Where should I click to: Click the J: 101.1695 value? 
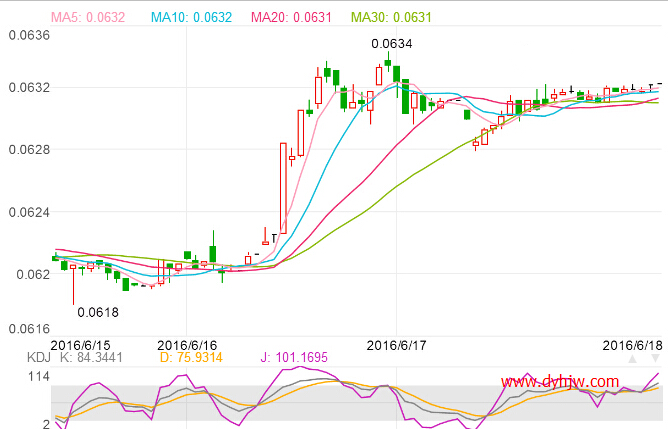click(x=294, y=357)
